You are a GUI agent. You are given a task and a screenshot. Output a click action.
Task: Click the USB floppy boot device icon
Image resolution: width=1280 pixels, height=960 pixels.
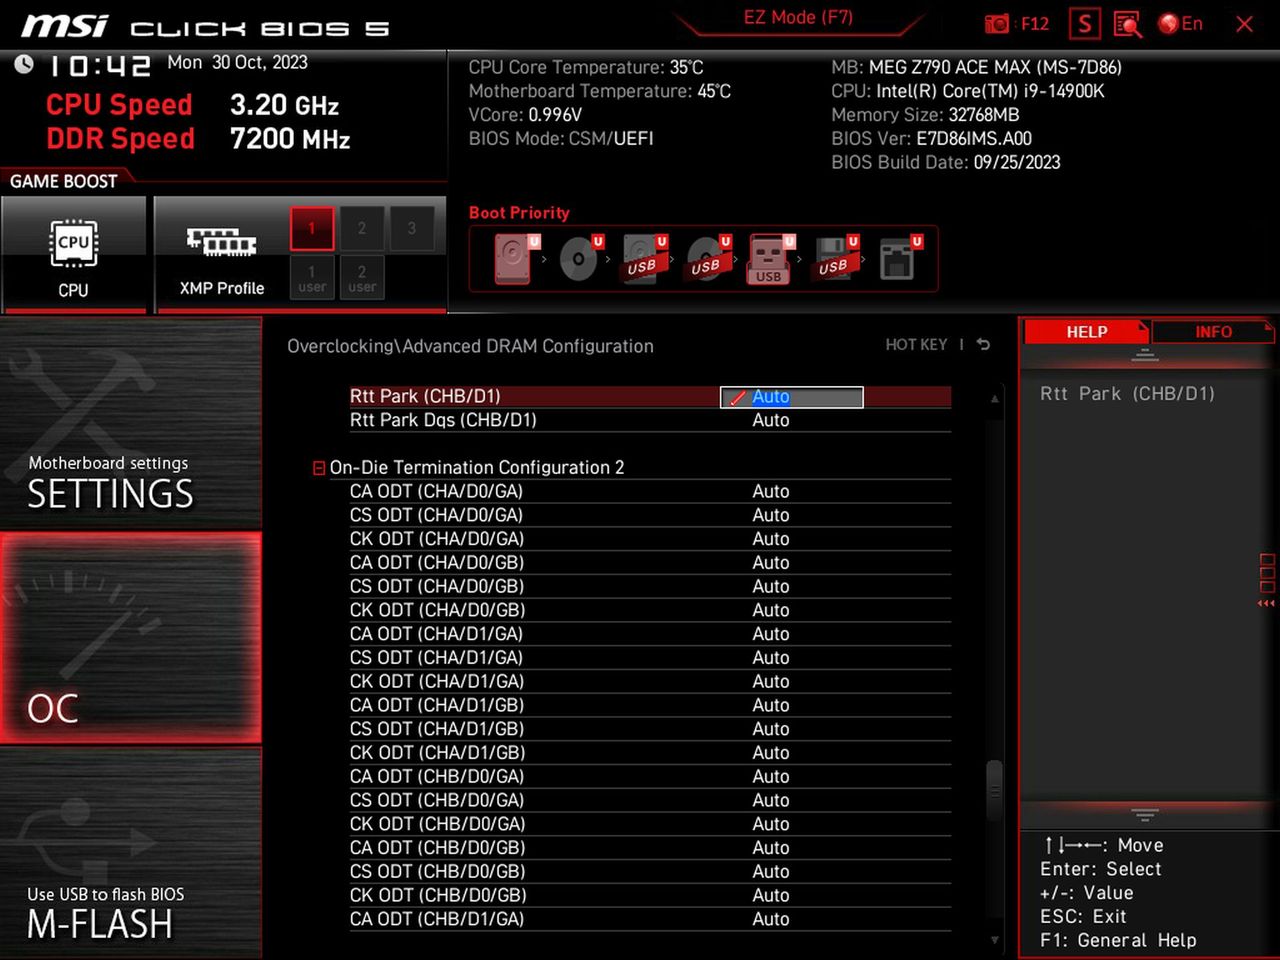(x=834, y=258)
